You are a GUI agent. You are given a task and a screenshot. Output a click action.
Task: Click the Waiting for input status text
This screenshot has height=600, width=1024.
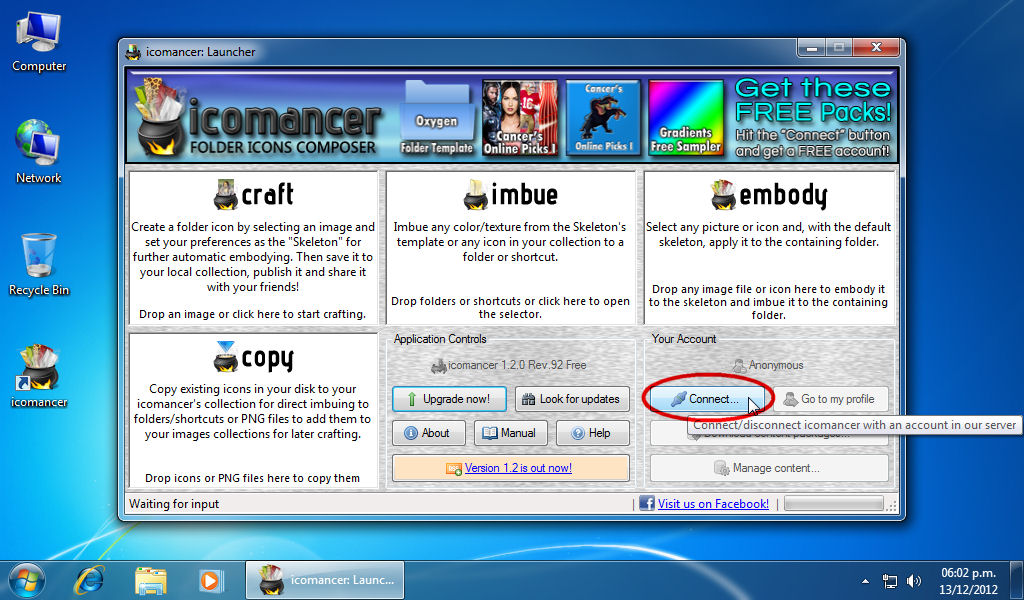pyautogui.click(x=174, y=503)
